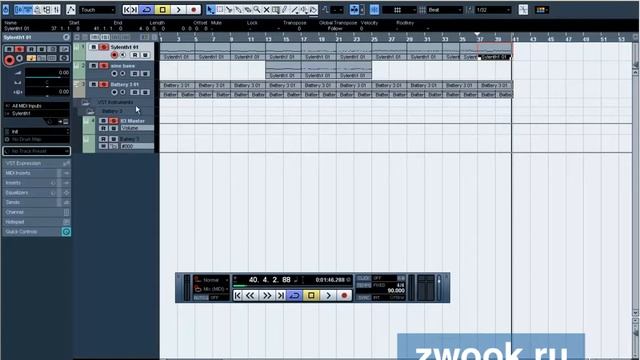Click bar 41 on the timeline ruler
640x360 pixels.
516,39
